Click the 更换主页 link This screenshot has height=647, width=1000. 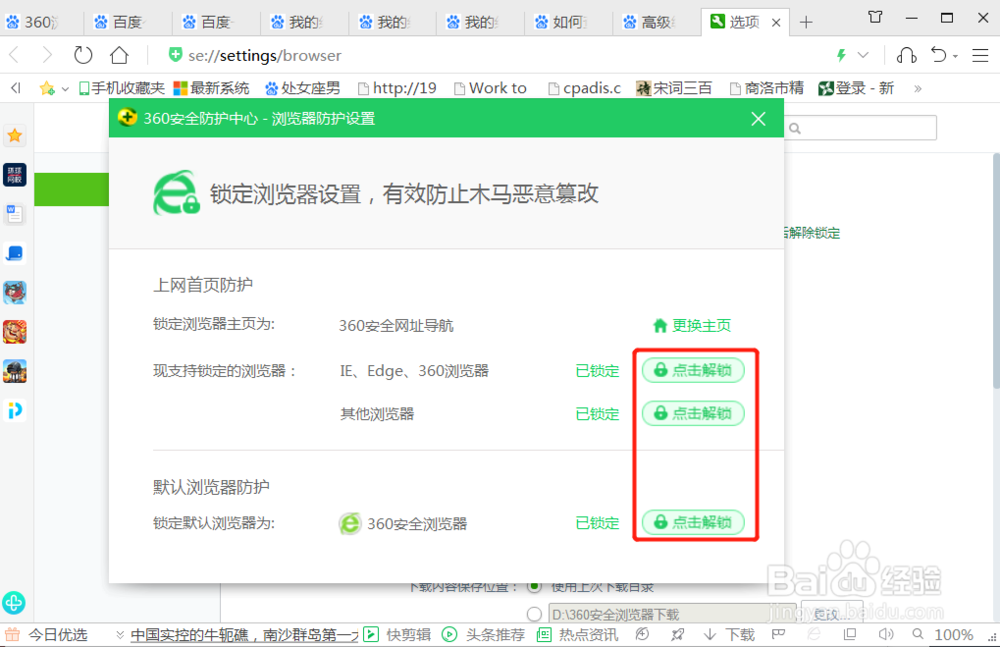(x=692, y=325)
